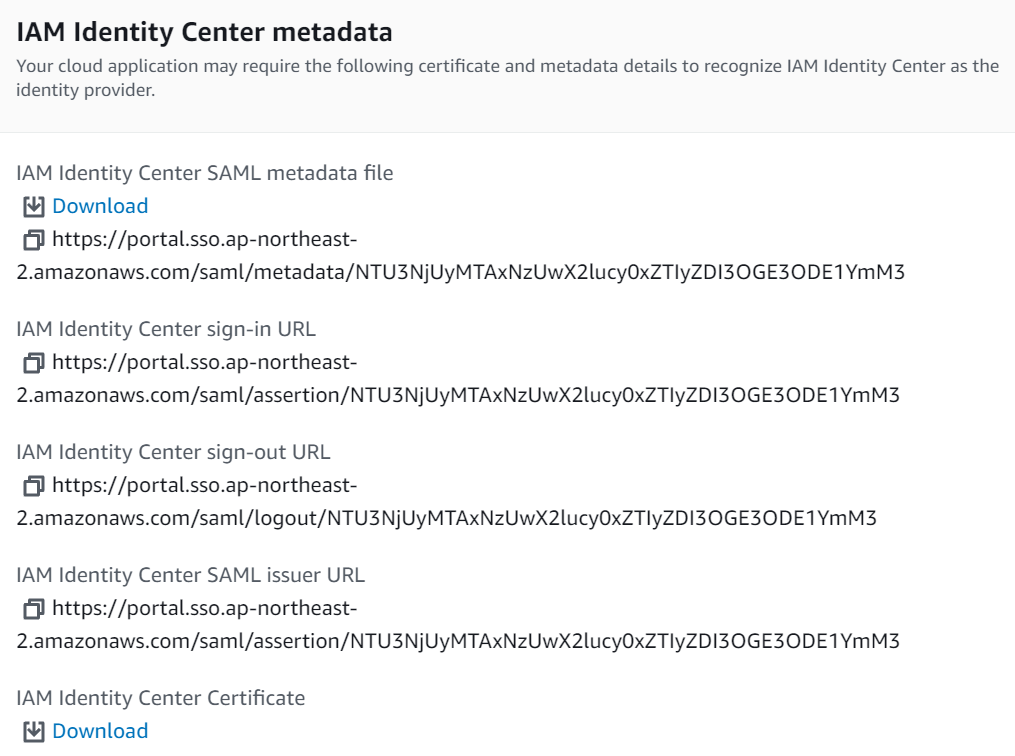Copy the SAML issuer URL
Viewport: 1015px width, 756px height.
(34, 608)
